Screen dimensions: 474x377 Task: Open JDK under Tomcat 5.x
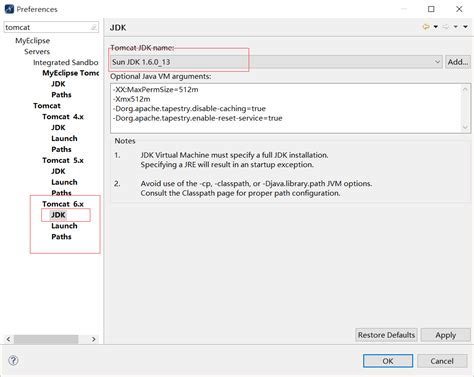(58, 171)
